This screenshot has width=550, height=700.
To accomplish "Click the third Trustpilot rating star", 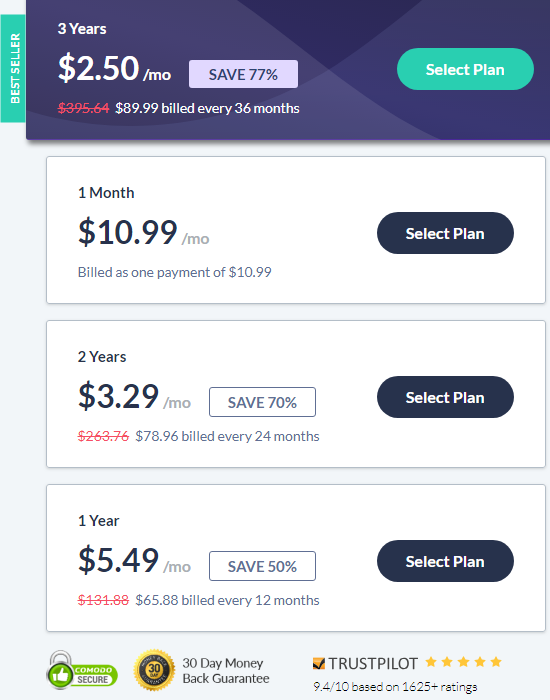I will (x=463, y=662).
